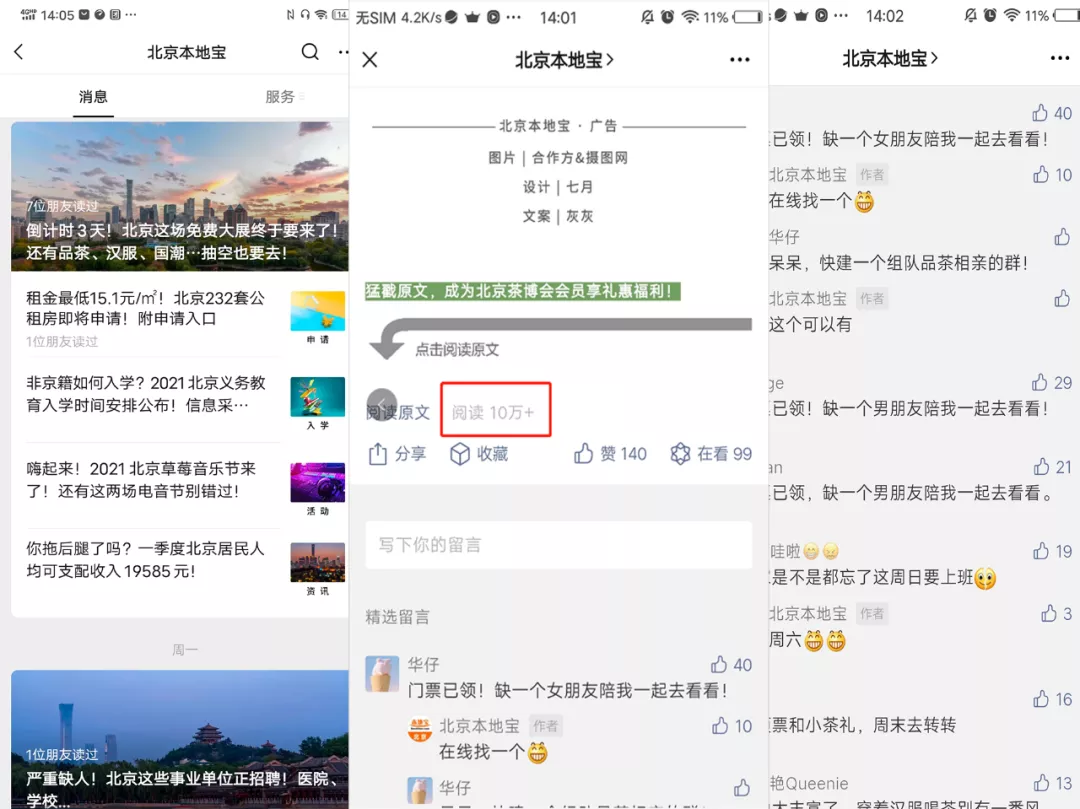Open search with the magnifier icon
This screenshot has width=1080, height=809.
tap(310, 52)
